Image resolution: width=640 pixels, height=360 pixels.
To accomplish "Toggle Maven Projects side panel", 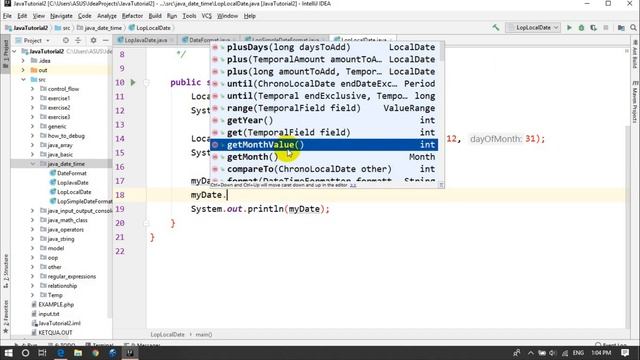I will pos(635,102).
